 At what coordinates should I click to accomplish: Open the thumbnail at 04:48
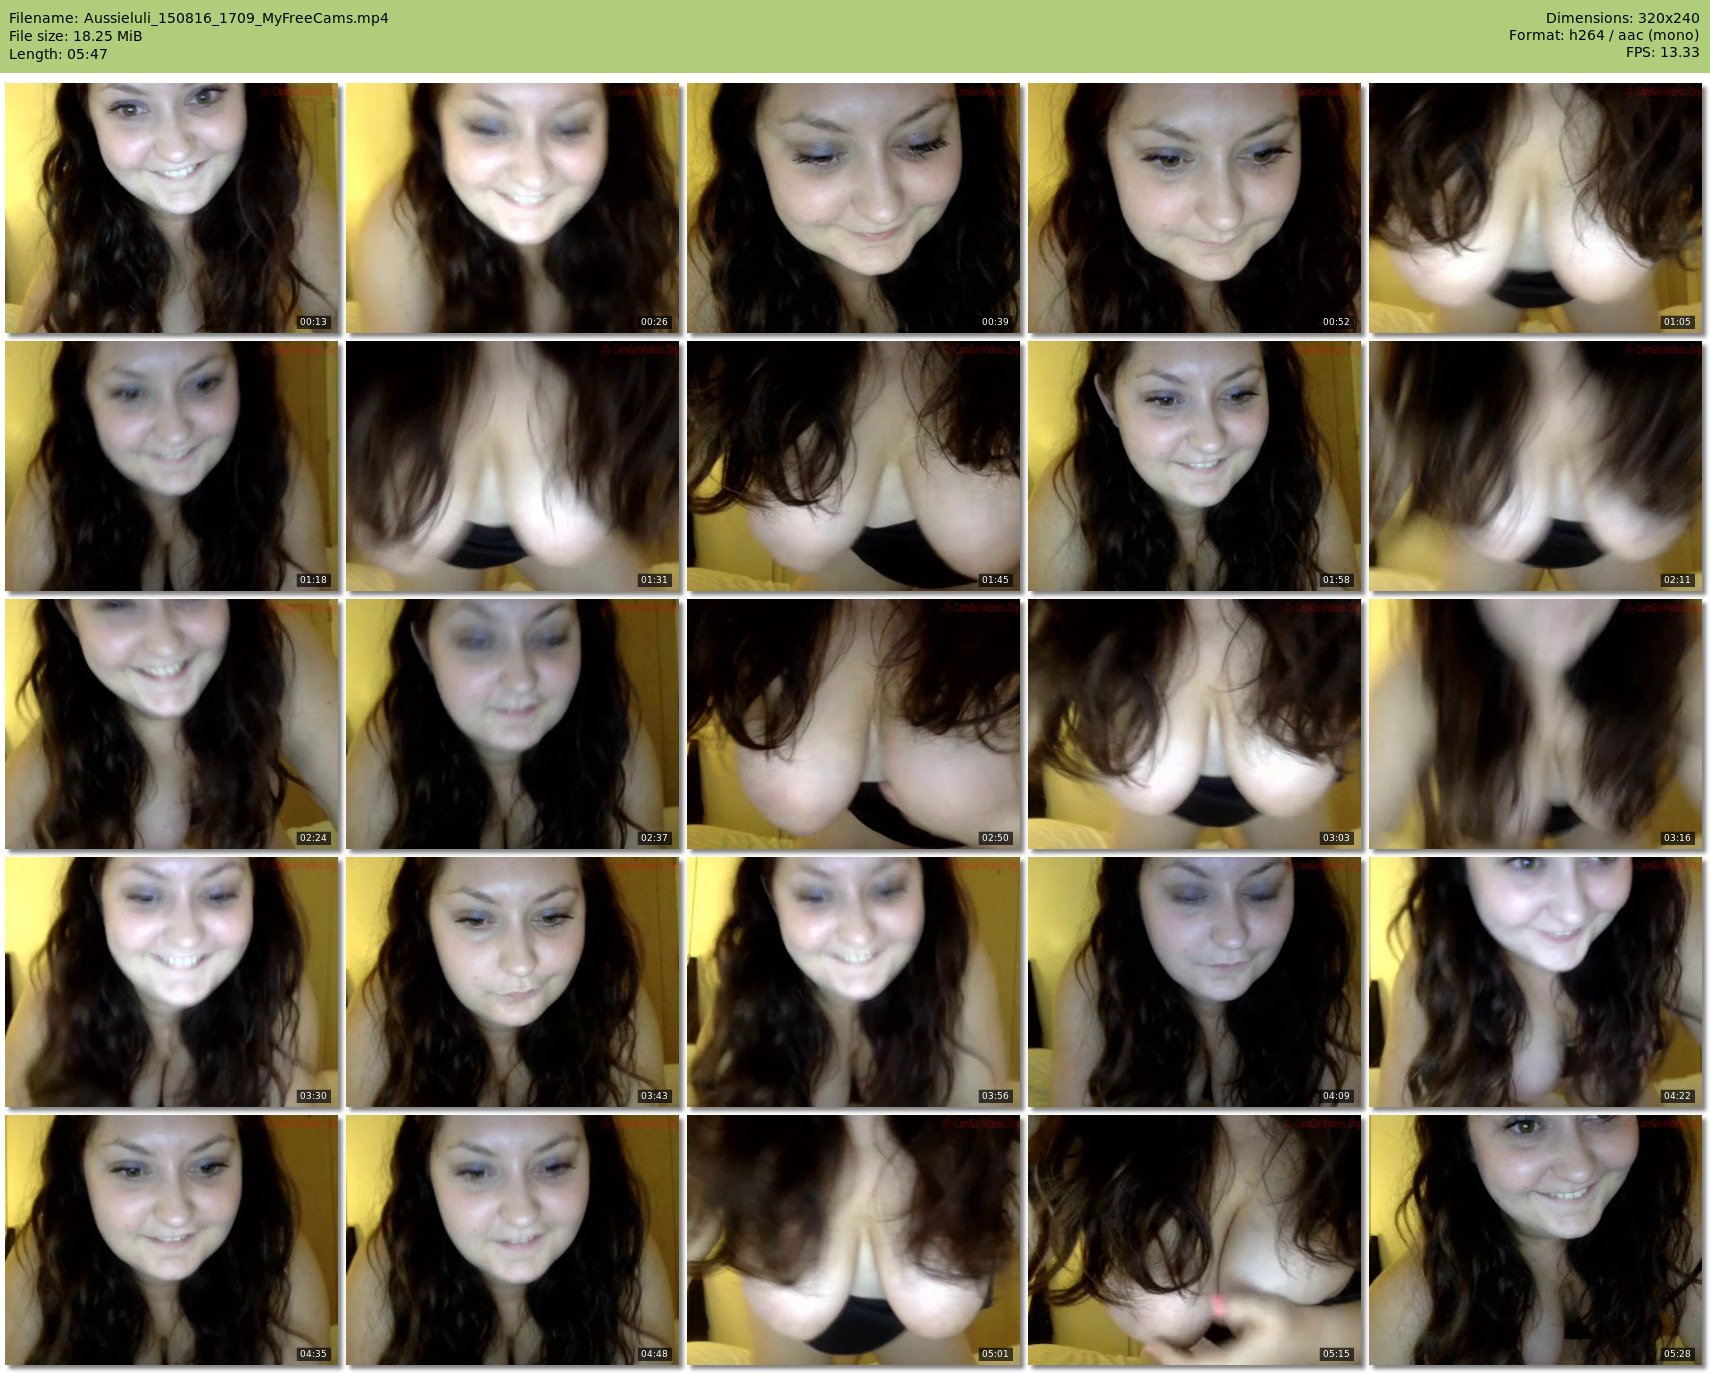coord(513,1240)
